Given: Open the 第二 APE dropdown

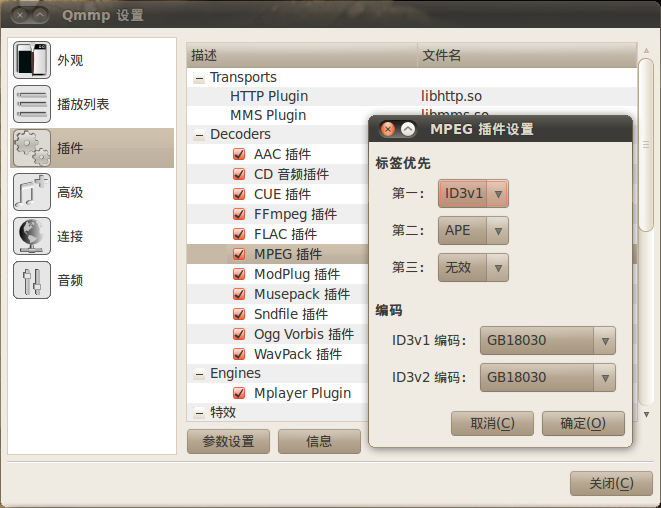Looking at the screenshot, I should click(x=473, y=231).
